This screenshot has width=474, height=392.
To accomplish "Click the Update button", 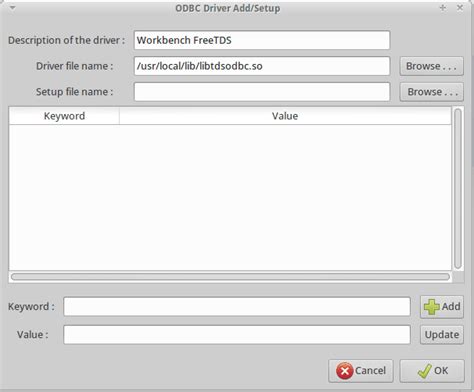I will click(x=442, y=335).
